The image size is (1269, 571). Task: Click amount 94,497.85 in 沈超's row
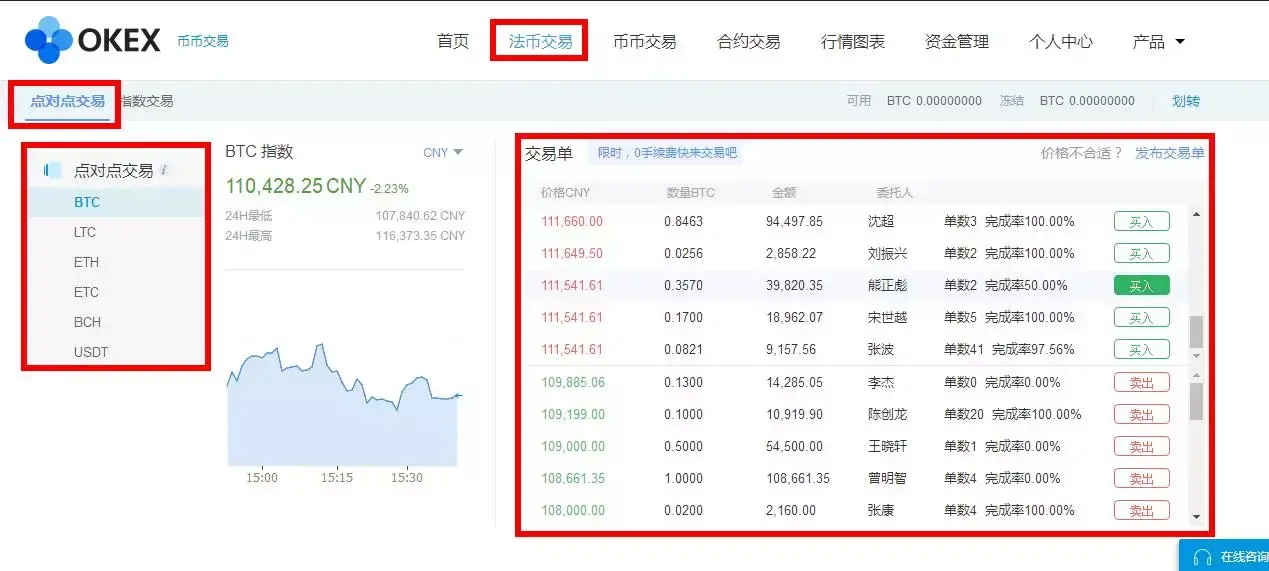coord(794,222)
